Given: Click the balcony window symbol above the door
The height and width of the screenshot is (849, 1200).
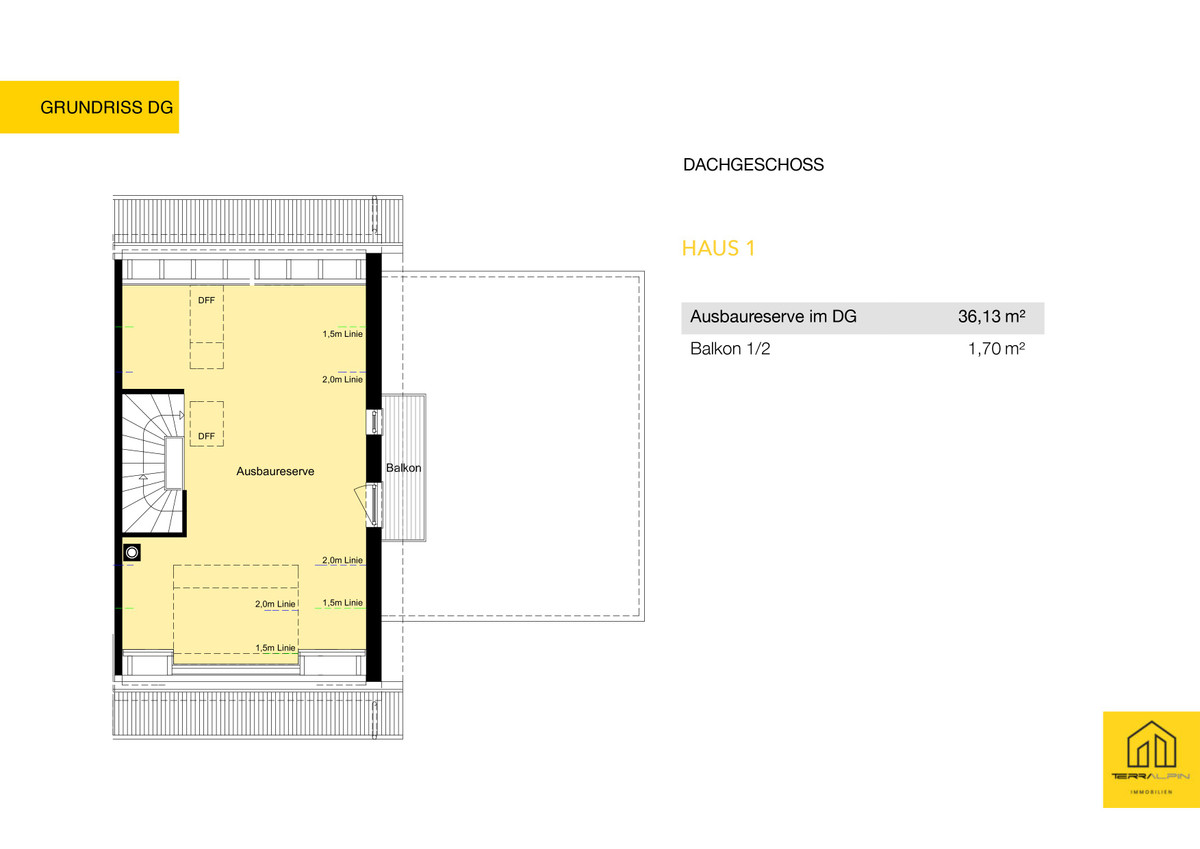Looking at the screenshot, I should (373, 421).
